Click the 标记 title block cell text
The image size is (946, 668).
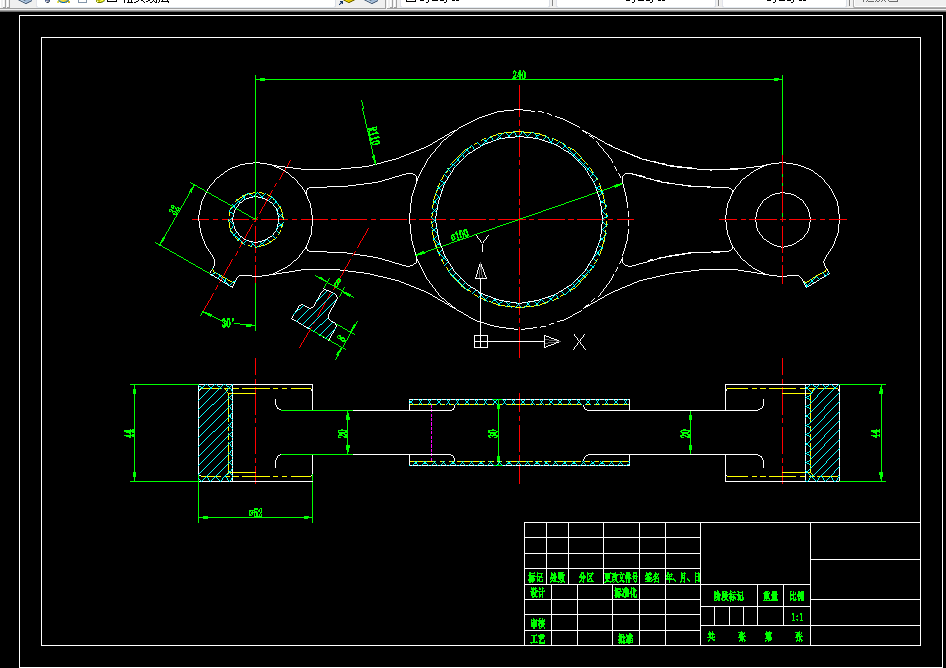click(535, 577)
